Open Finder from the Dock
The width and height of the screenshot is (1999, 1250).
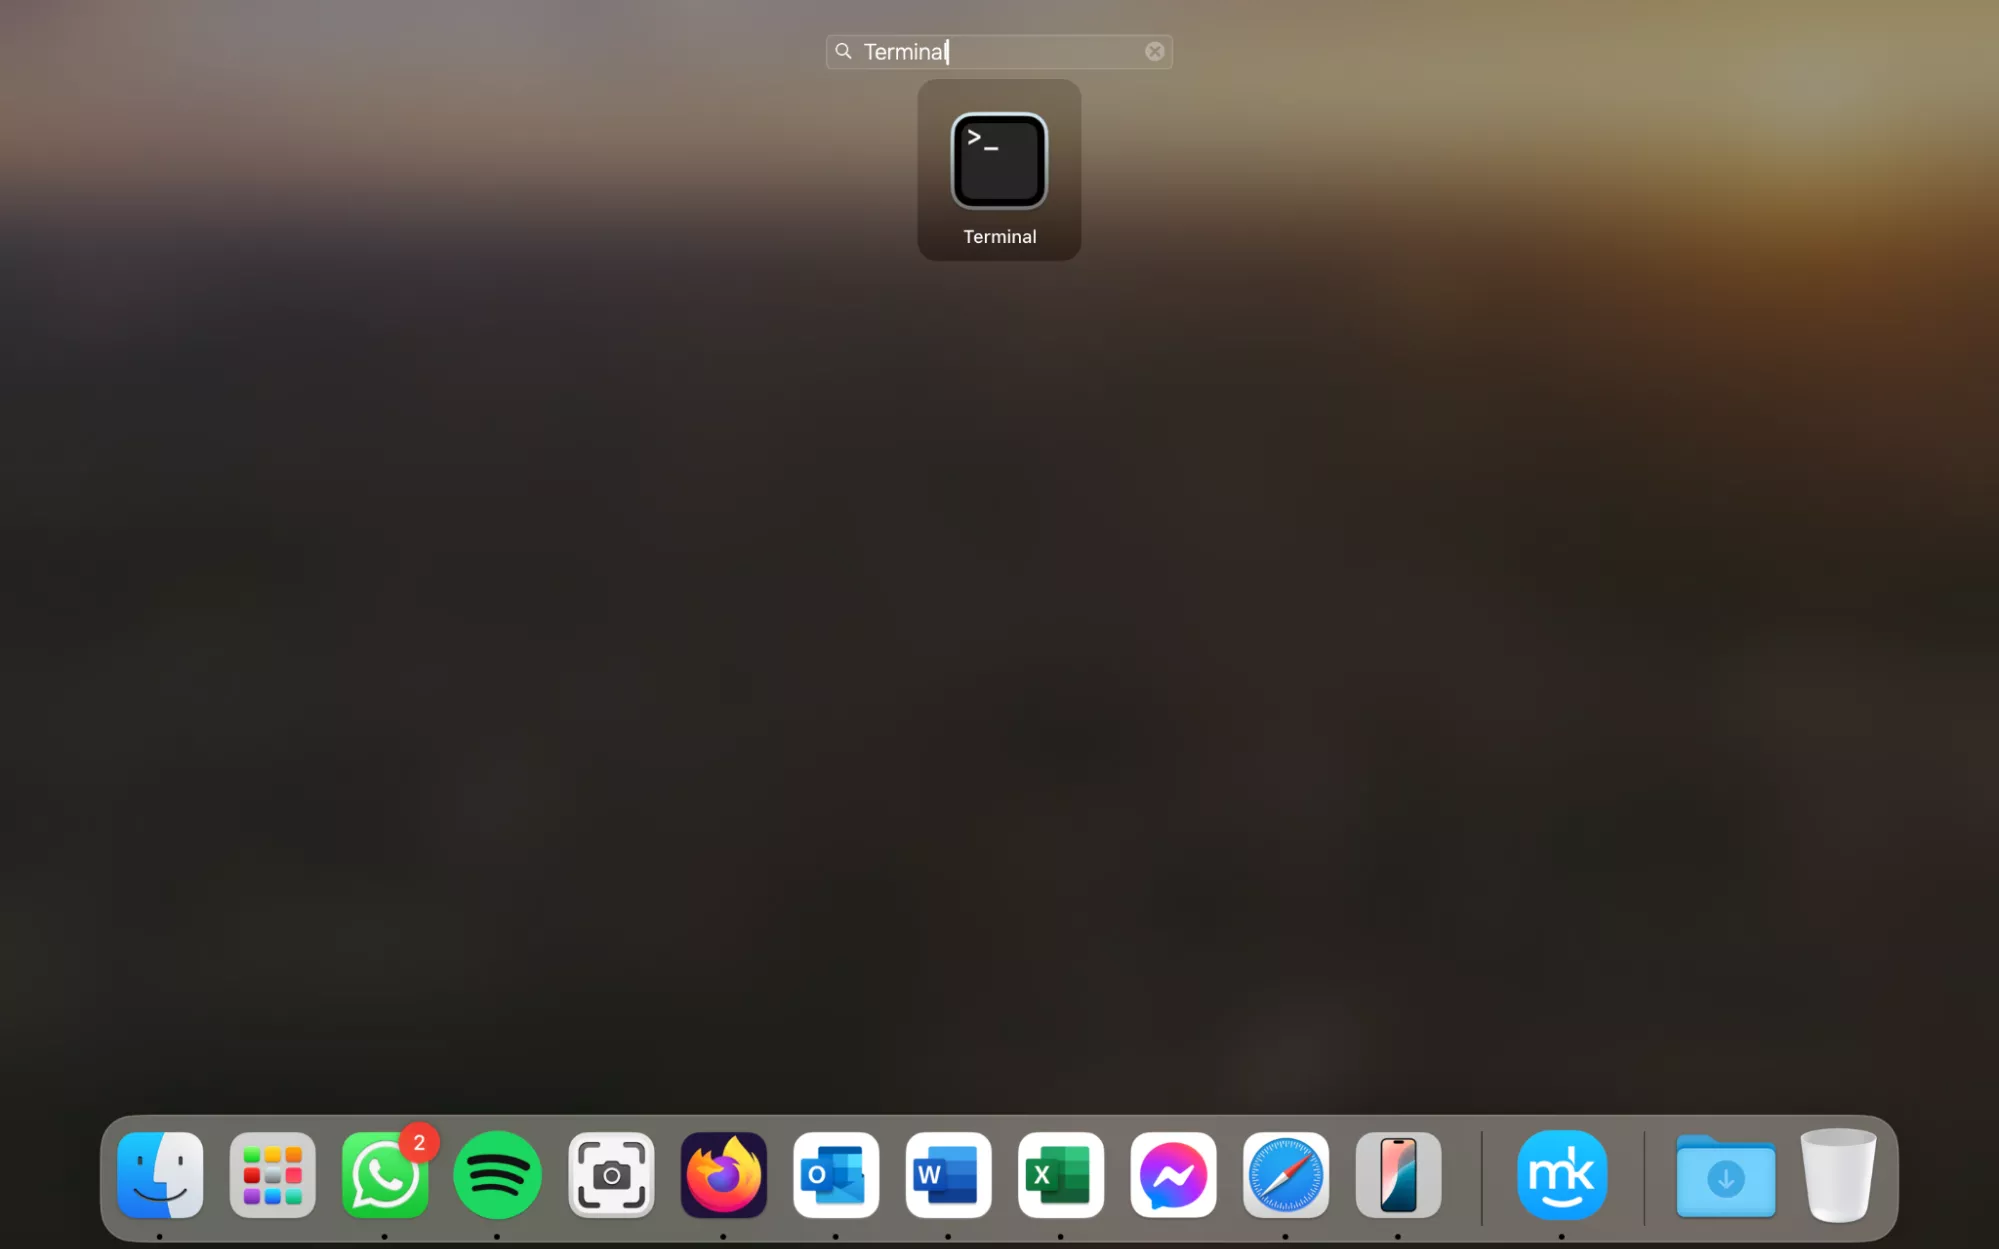click(x=160, y=1175)
